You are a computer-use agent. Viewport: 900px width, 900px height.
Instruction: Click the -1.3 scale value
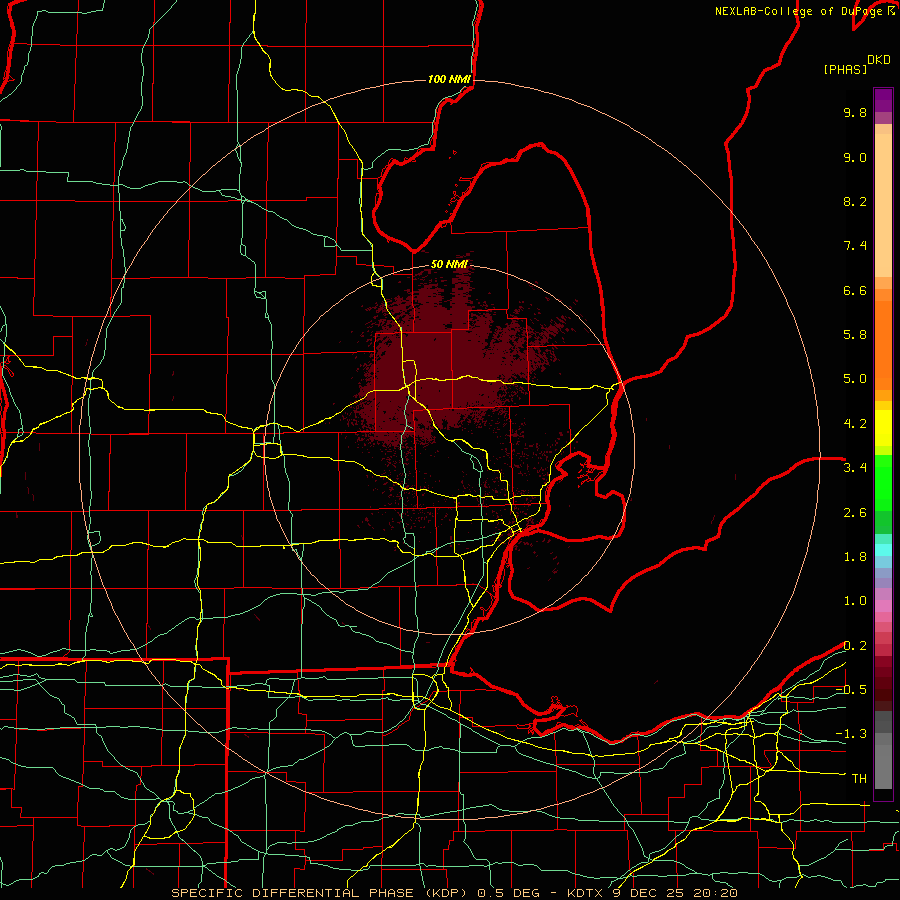(851, 734)
